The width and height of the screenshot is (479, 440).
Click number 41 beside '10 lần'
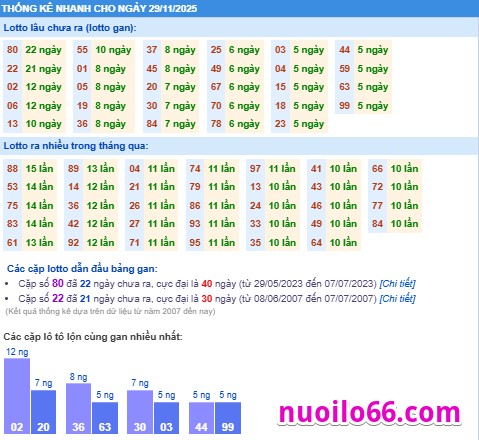(316, 168)
